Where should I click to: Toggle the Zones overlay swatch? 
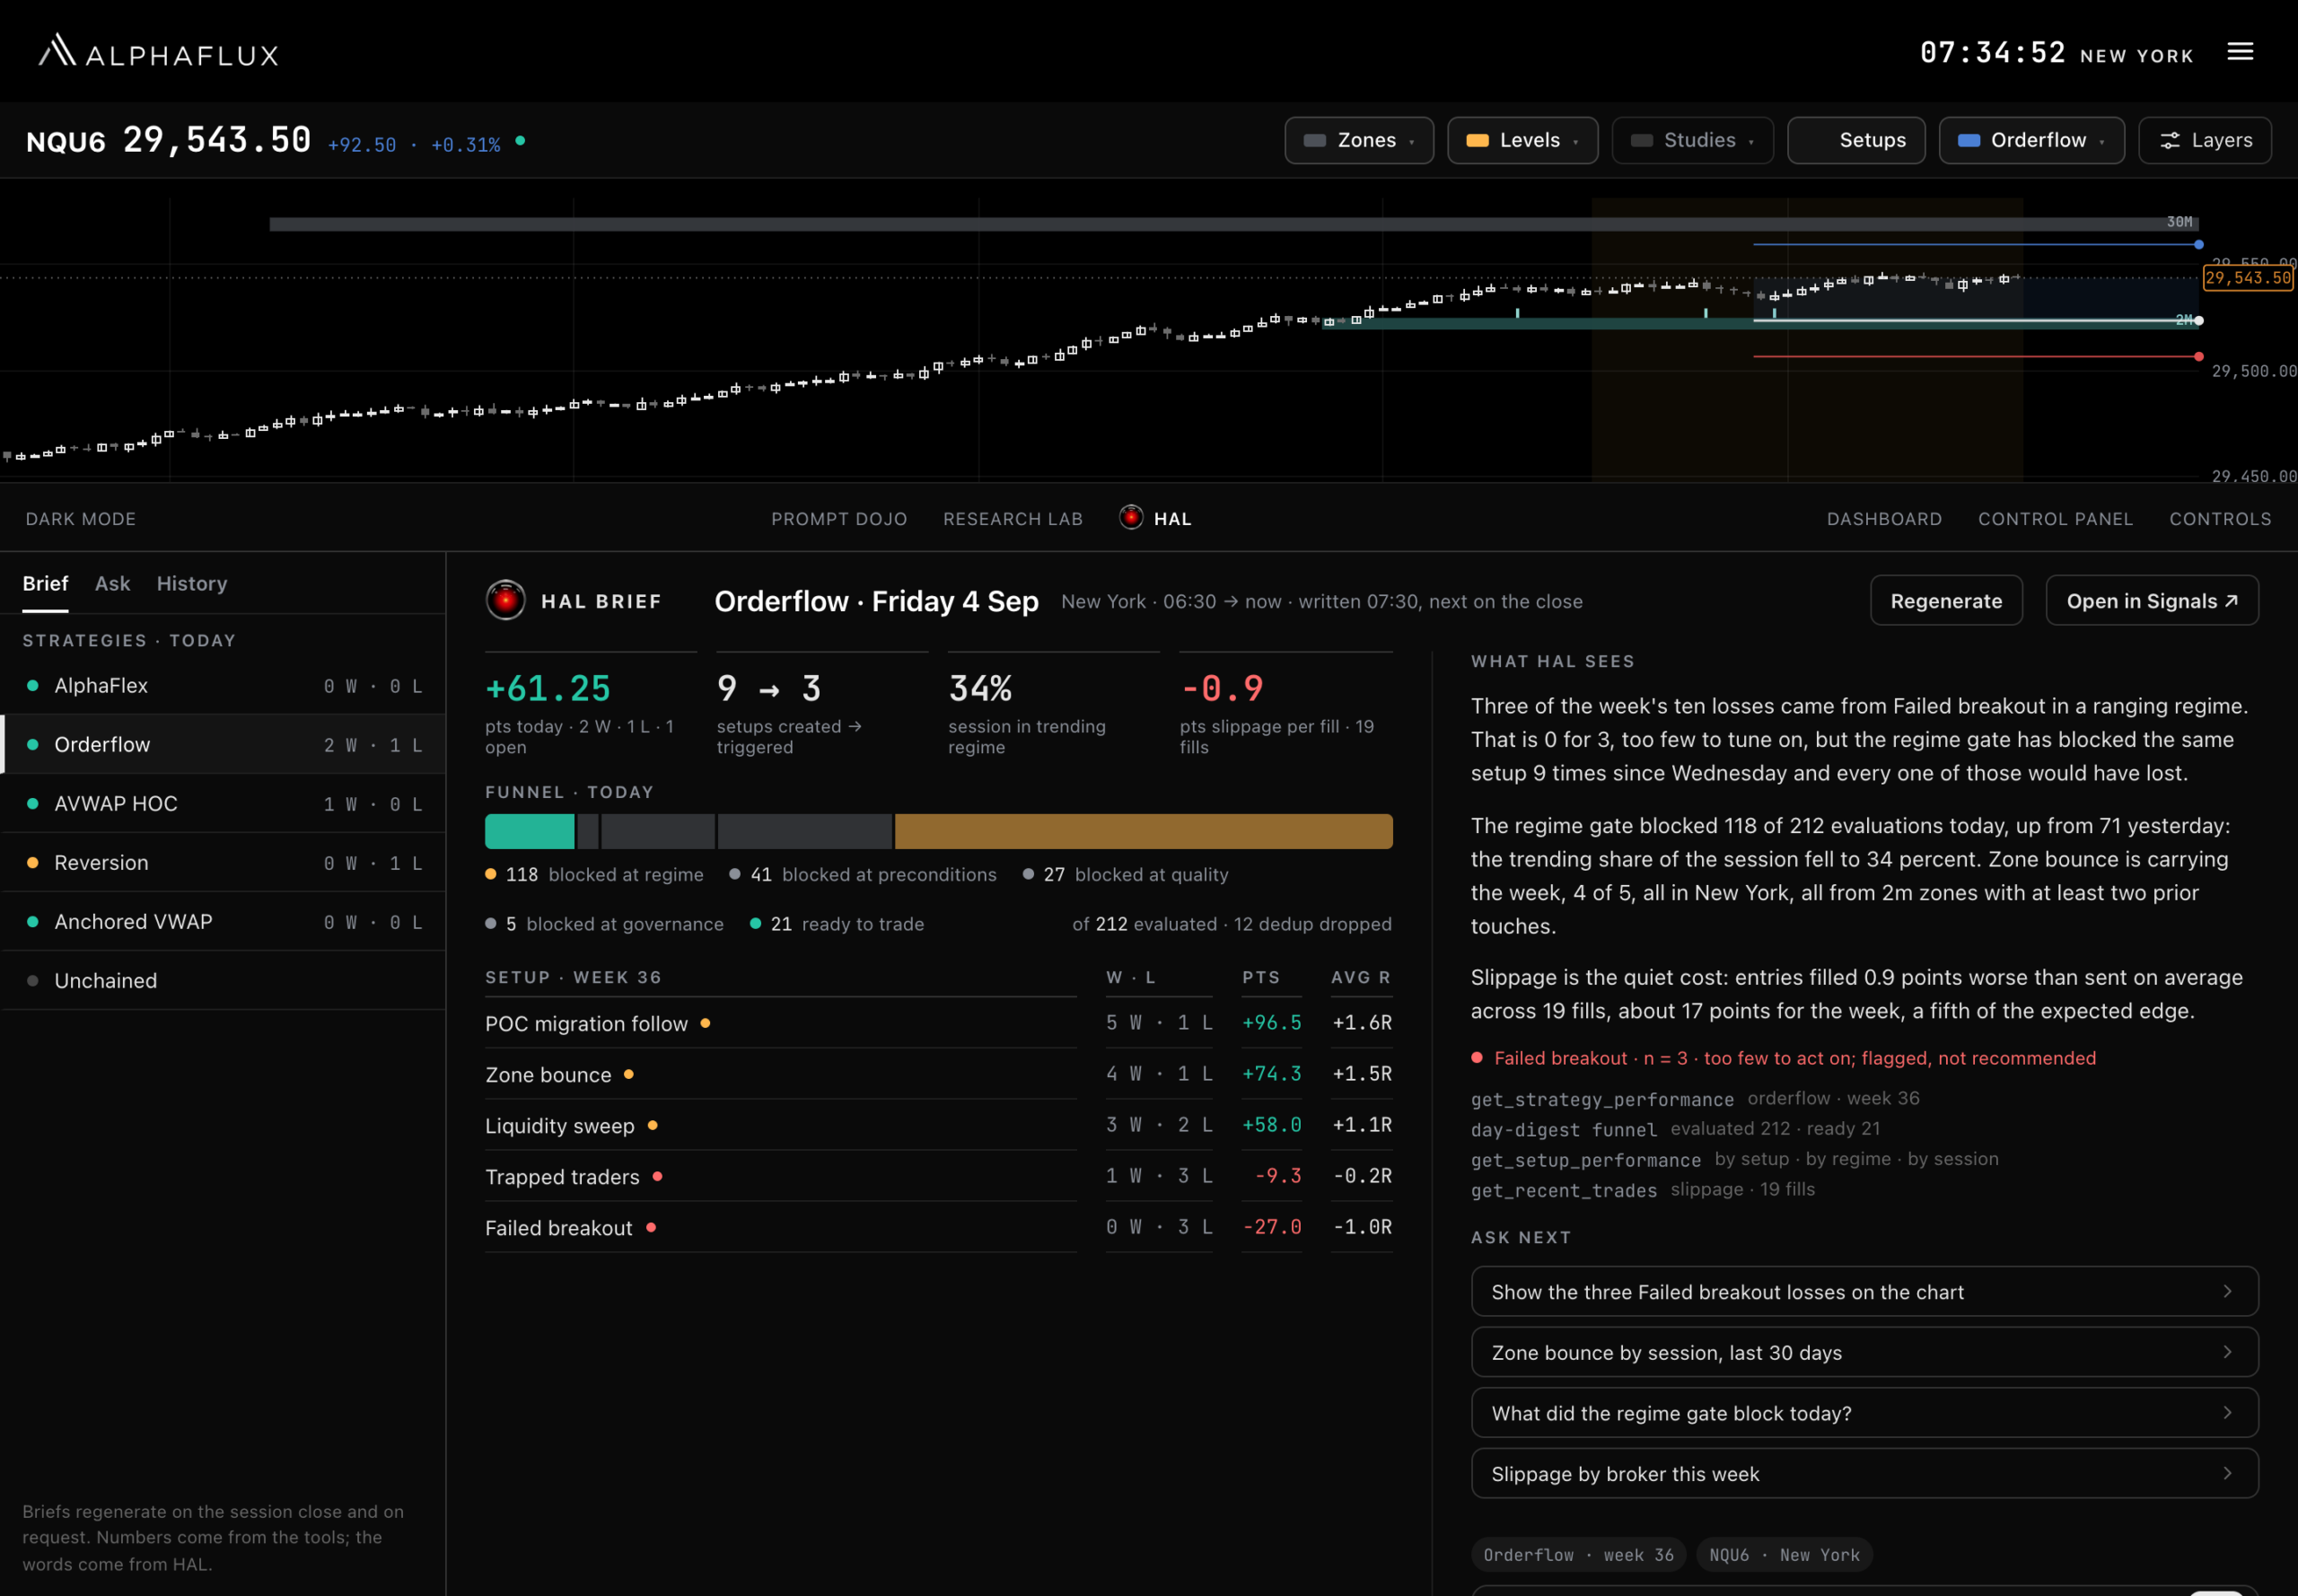click(x=1315, y=141)
